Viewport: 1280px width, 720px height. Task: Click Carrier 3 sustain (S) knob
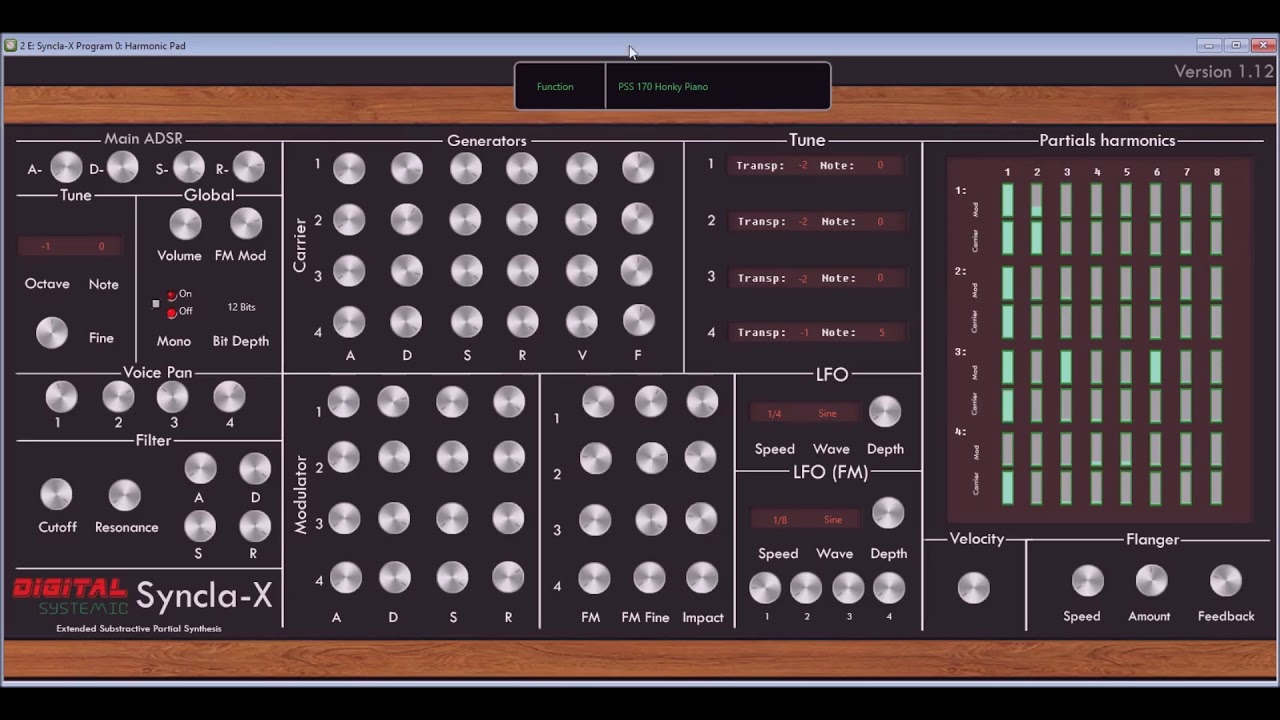pos(465,270)
